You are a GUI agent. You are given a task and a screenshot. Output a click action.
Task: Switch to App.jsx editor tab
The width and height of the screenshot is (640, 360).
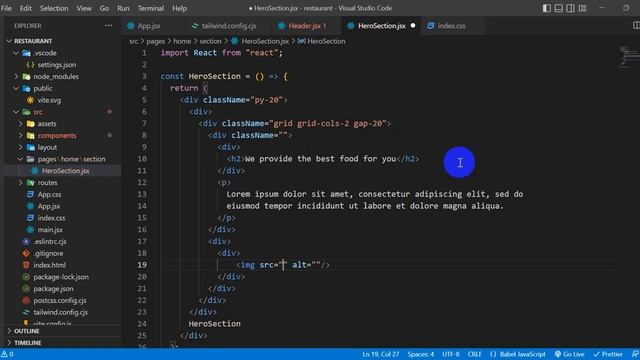pyautogui.click(x=149, y=26)
